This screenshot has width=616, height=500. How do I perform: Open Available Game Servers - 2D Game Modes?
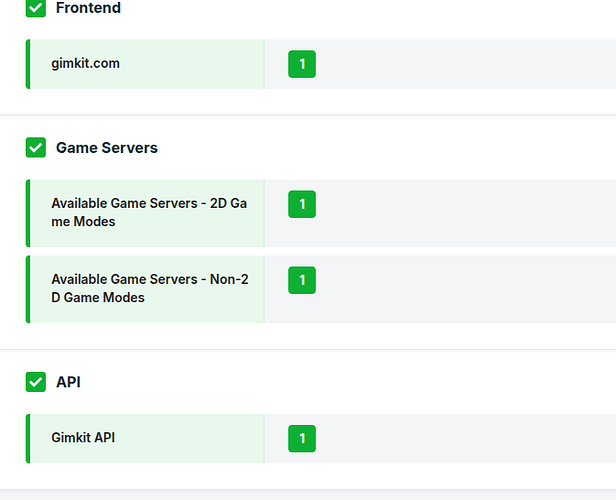[x=149, y=212]
